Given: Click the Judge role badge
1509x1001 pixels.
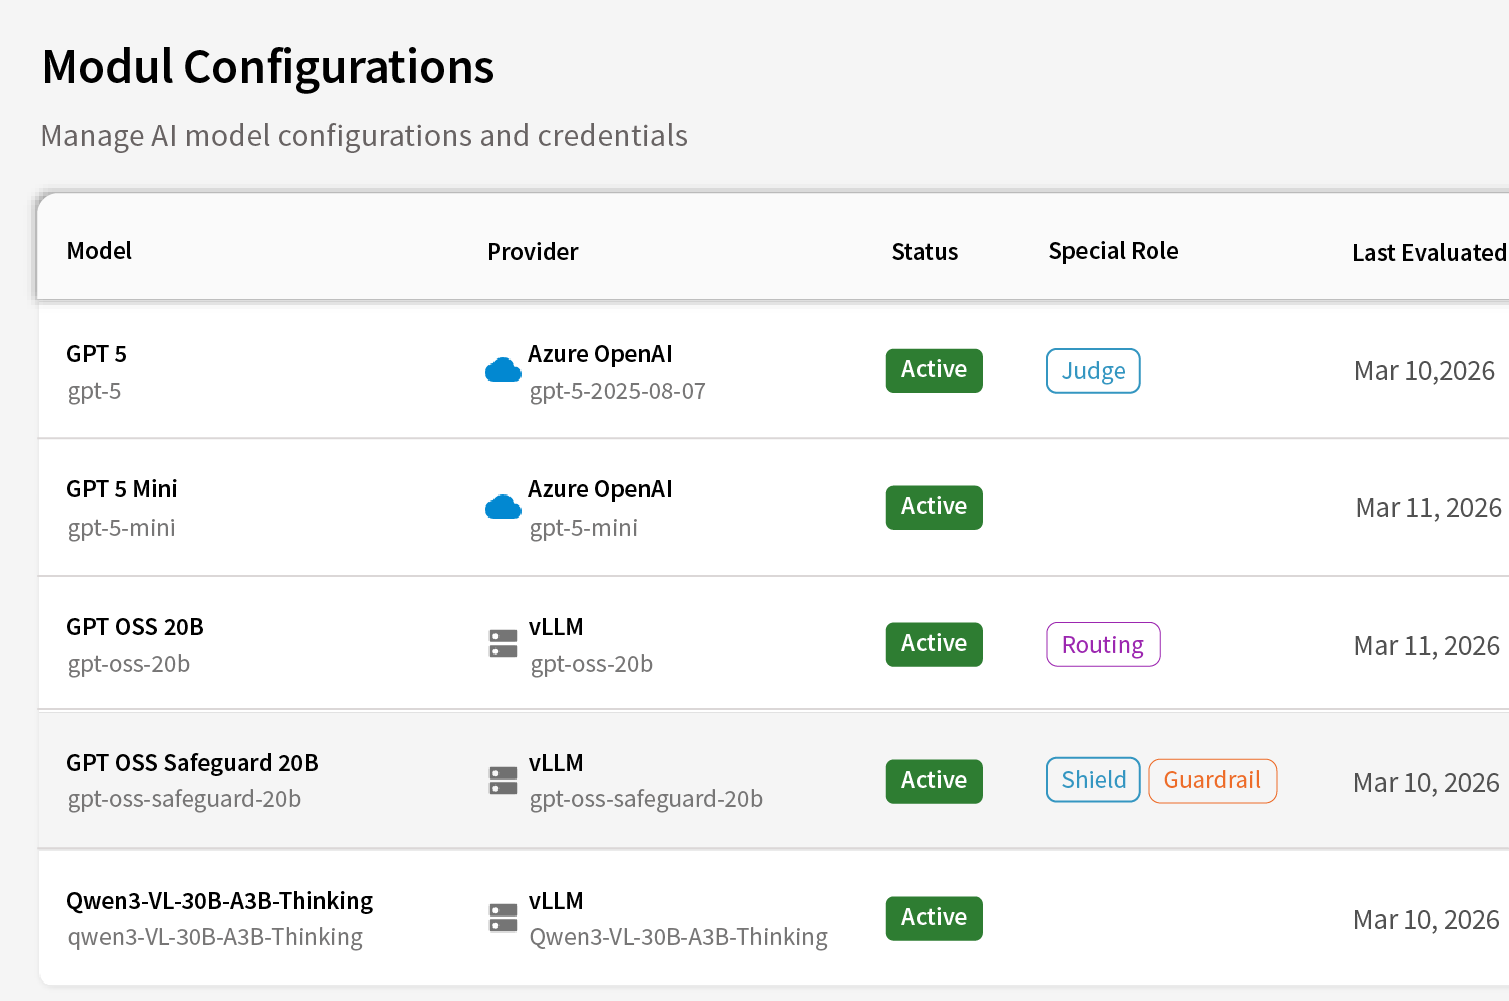Looking at the screenshot, I should point(1093,371).
